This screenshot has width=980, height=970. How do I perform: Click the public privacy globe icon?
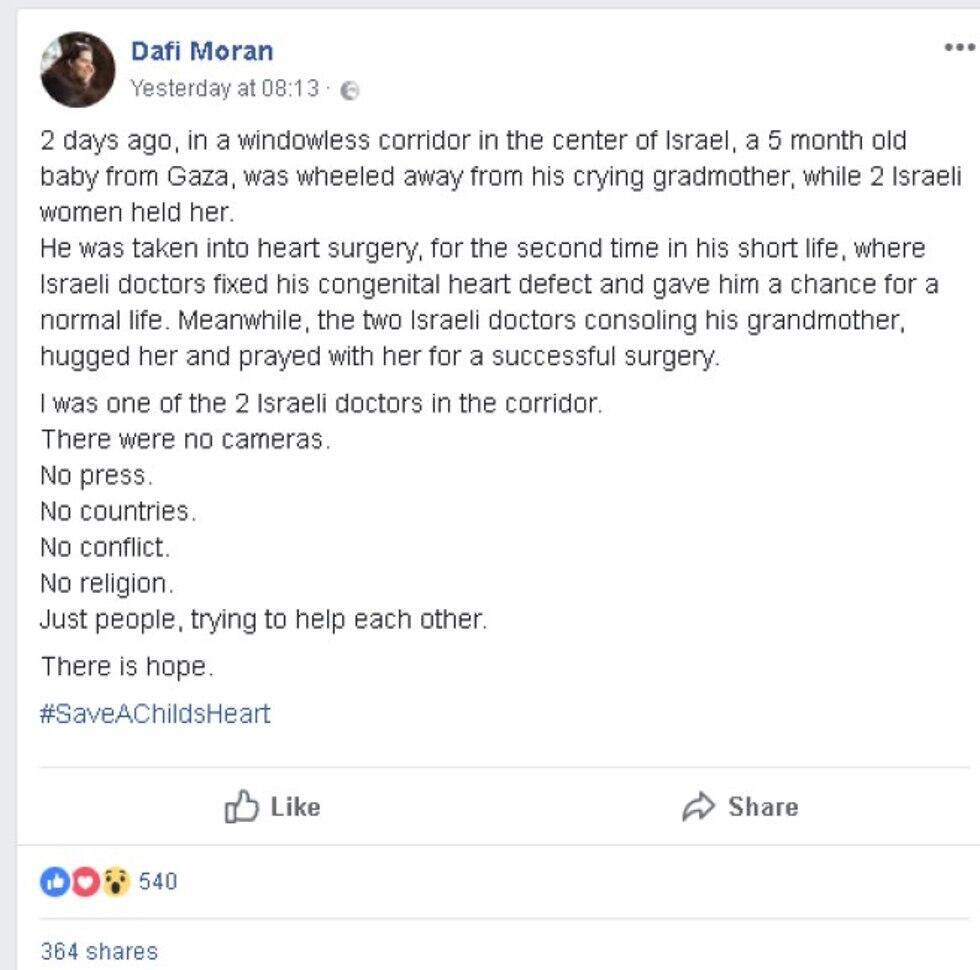coord(349,90)
